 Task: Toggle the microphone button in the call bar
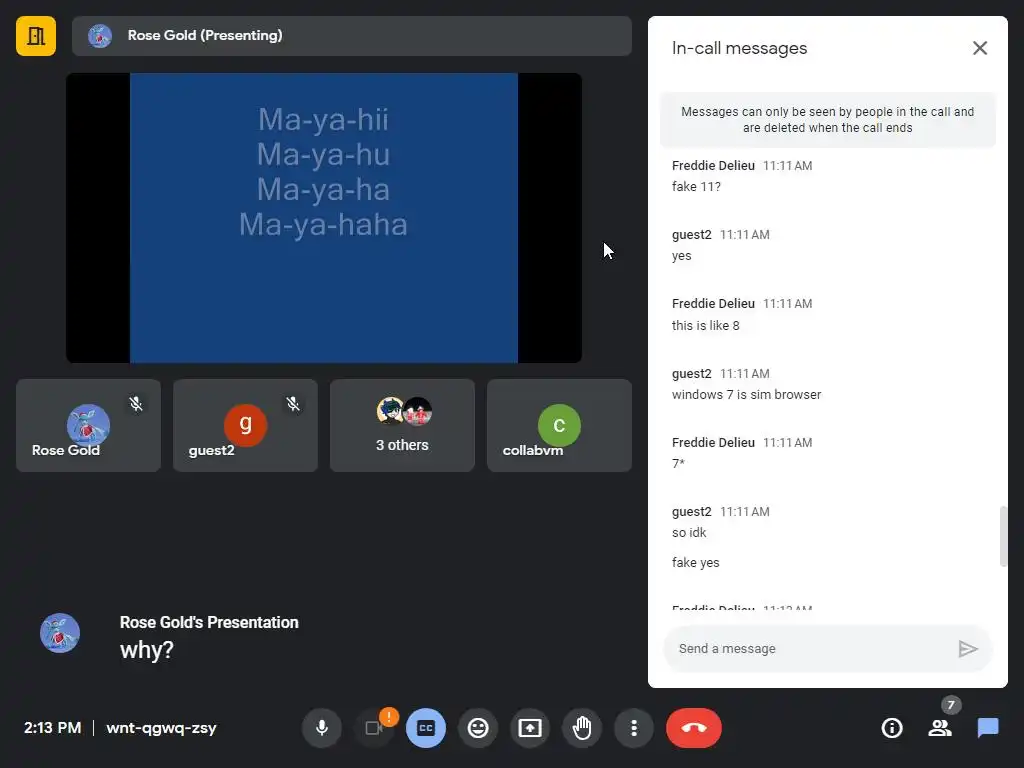(321, 728)
